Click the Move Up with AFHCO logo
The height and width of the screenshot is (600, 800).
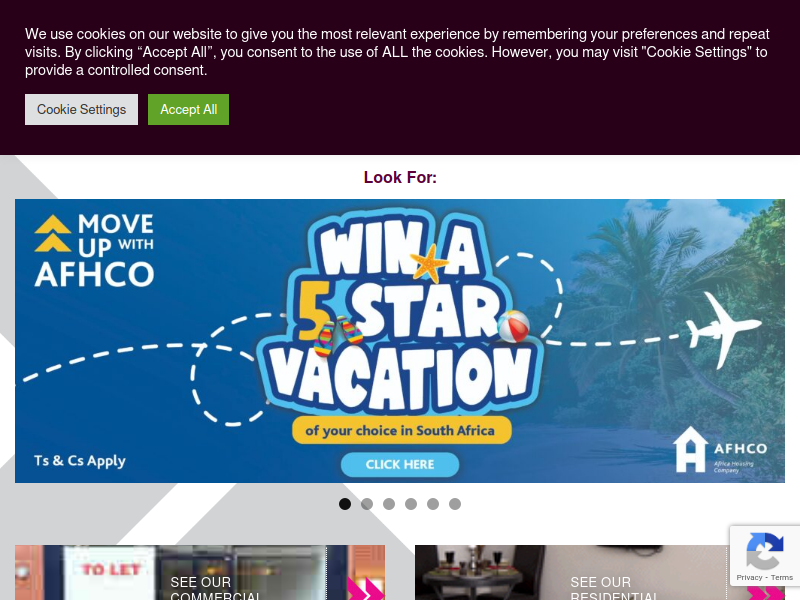pyautogui.click(x=94, y=250)
